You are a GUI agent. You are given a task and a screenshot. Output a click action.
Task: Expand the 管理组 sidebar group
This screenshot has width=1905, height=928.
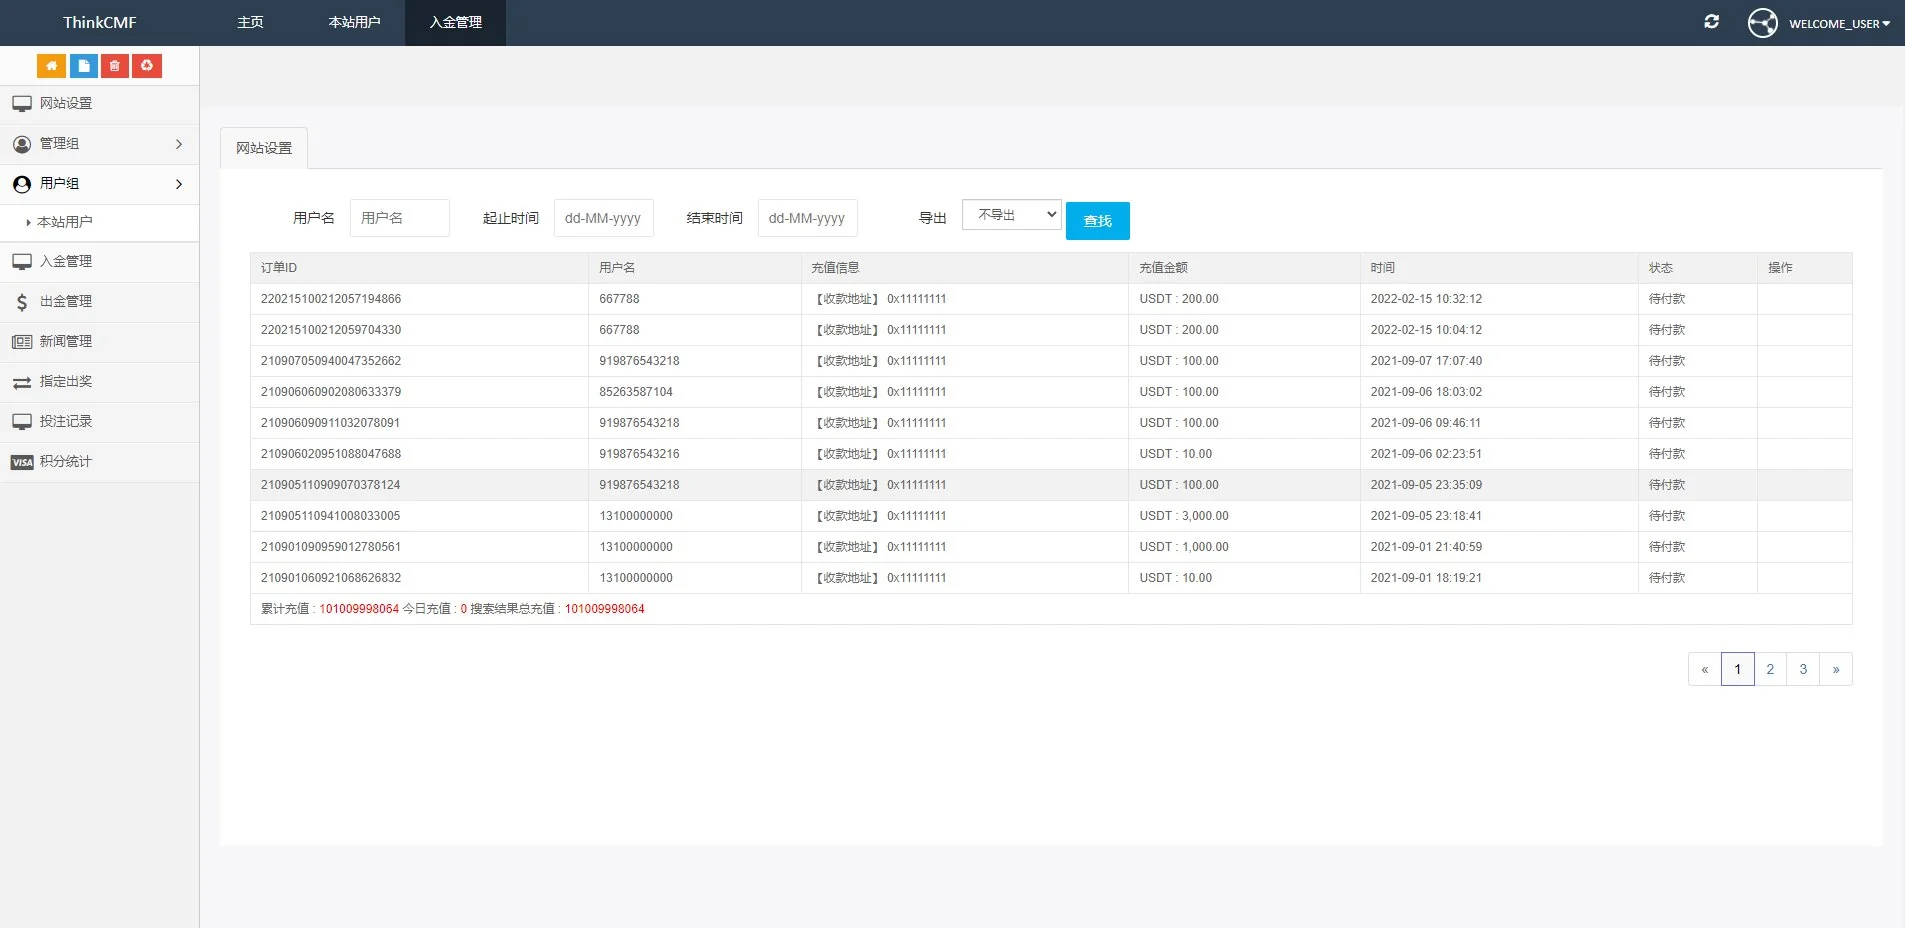[99, 144]
